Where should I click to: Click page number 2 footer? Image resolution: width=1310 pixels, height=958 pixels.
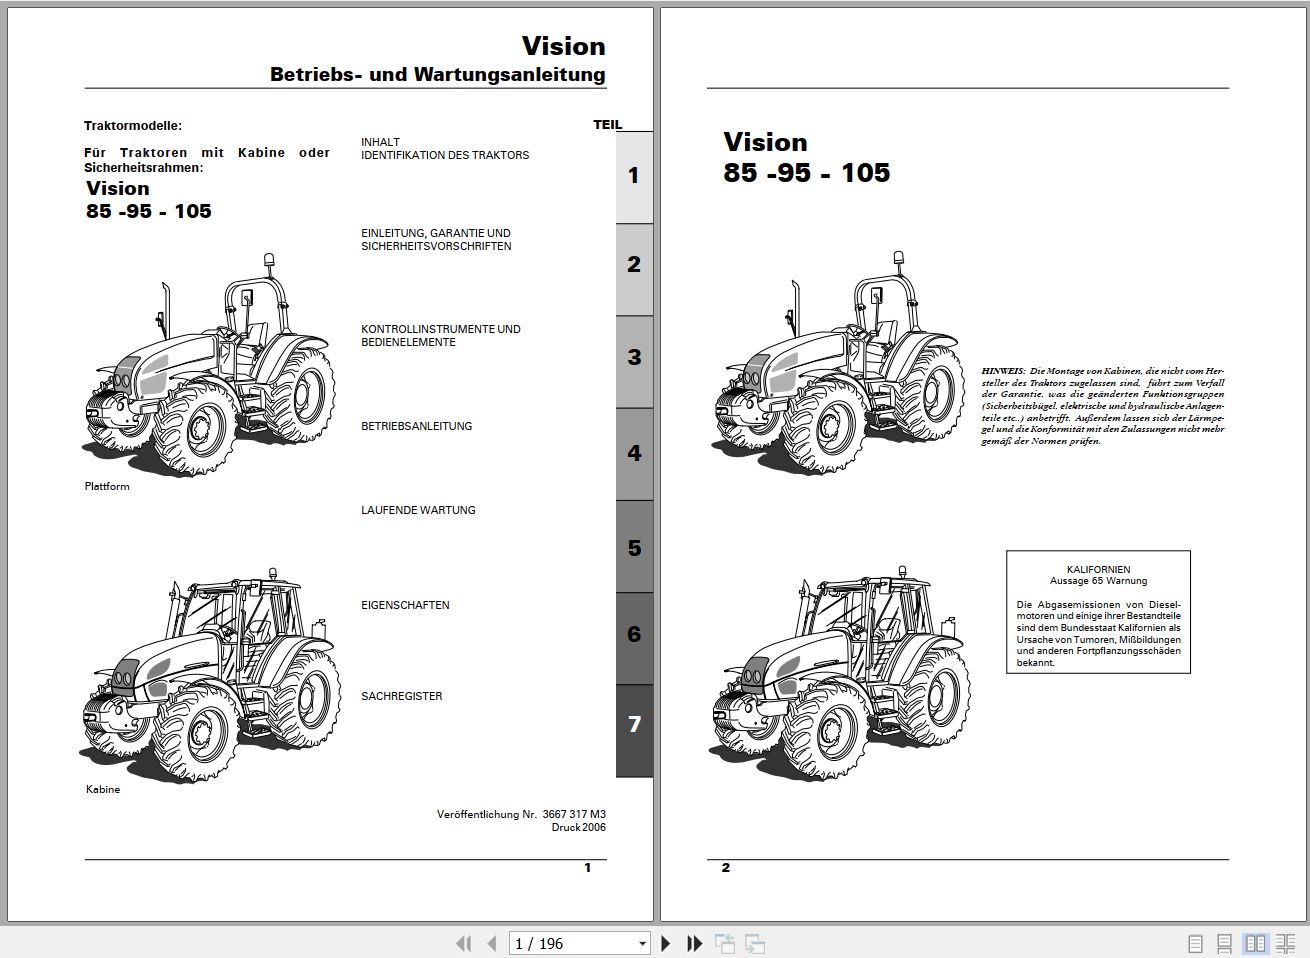click(726, 868)
